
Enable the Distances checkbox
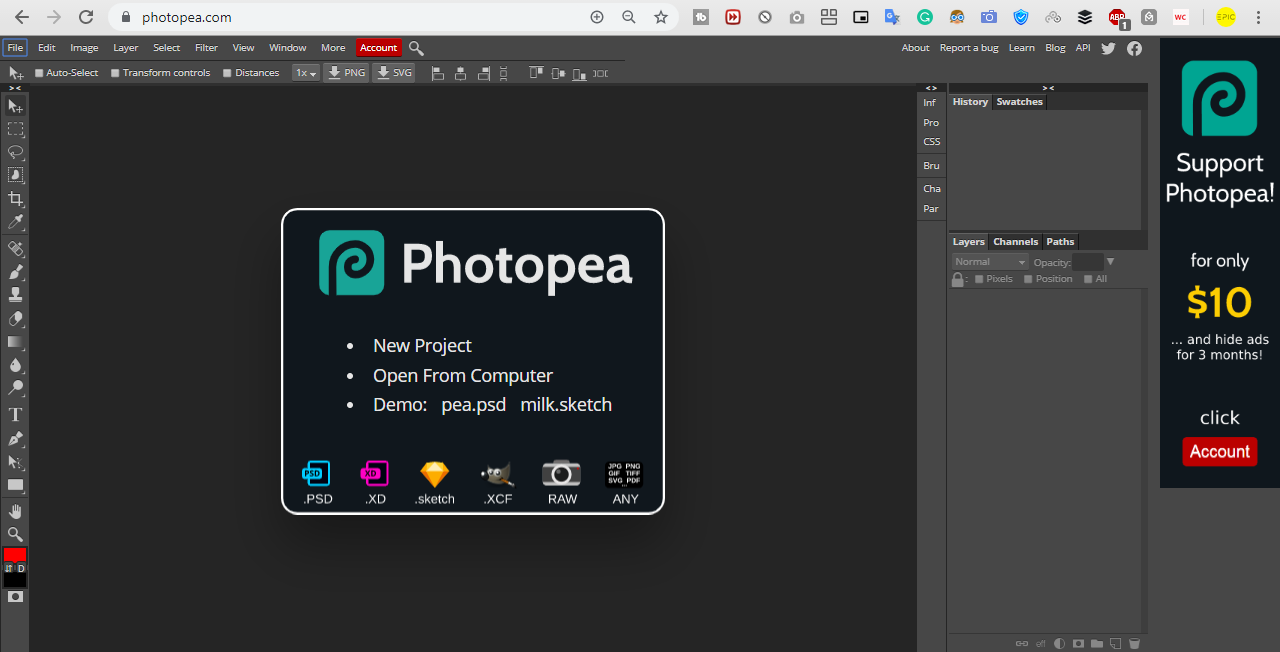coord(227,73)
